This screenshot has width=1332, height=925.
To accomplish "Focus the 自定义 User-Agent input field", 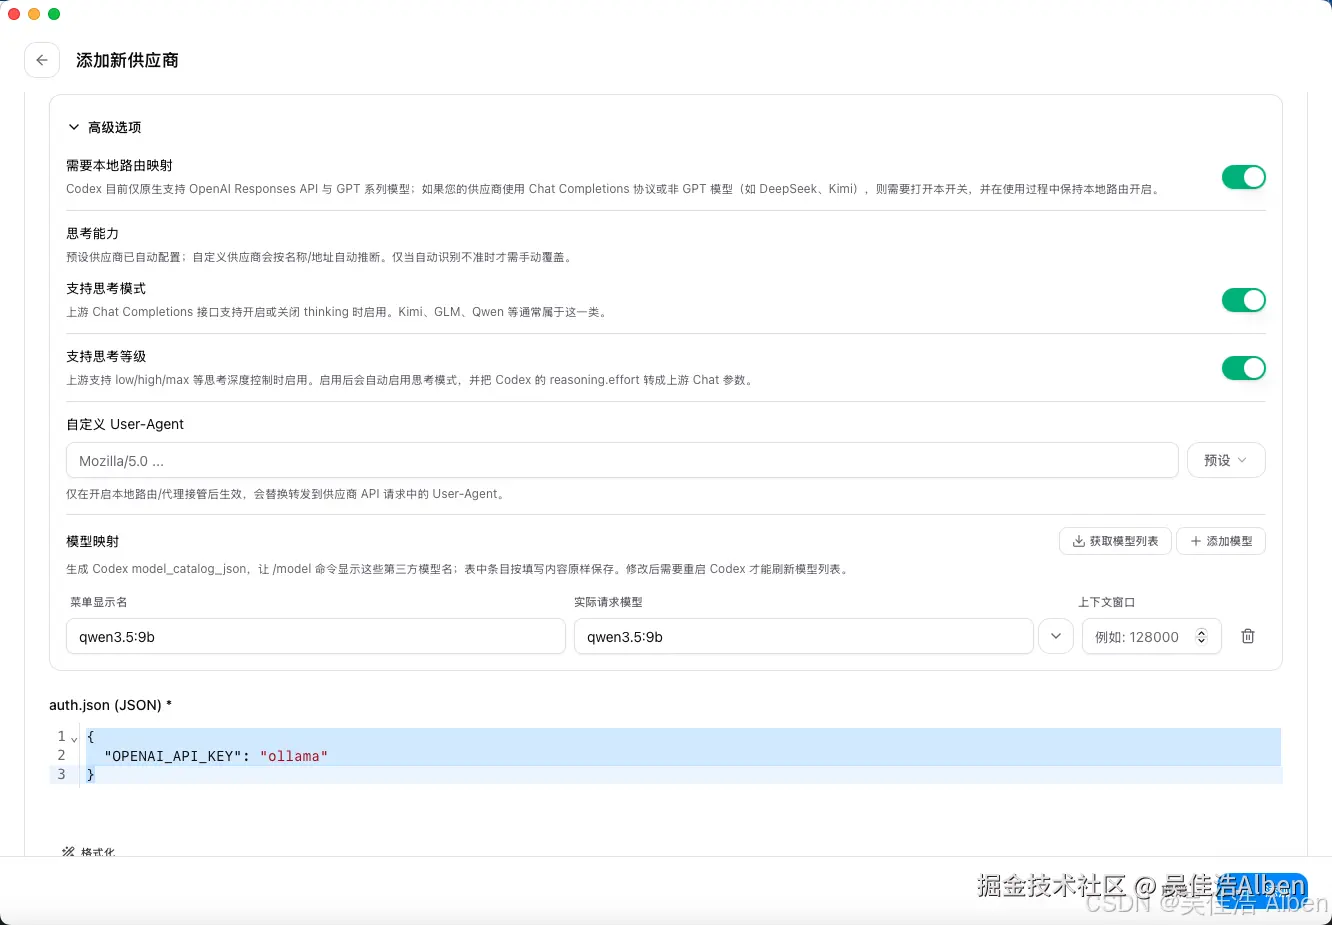I will (622, 461).
